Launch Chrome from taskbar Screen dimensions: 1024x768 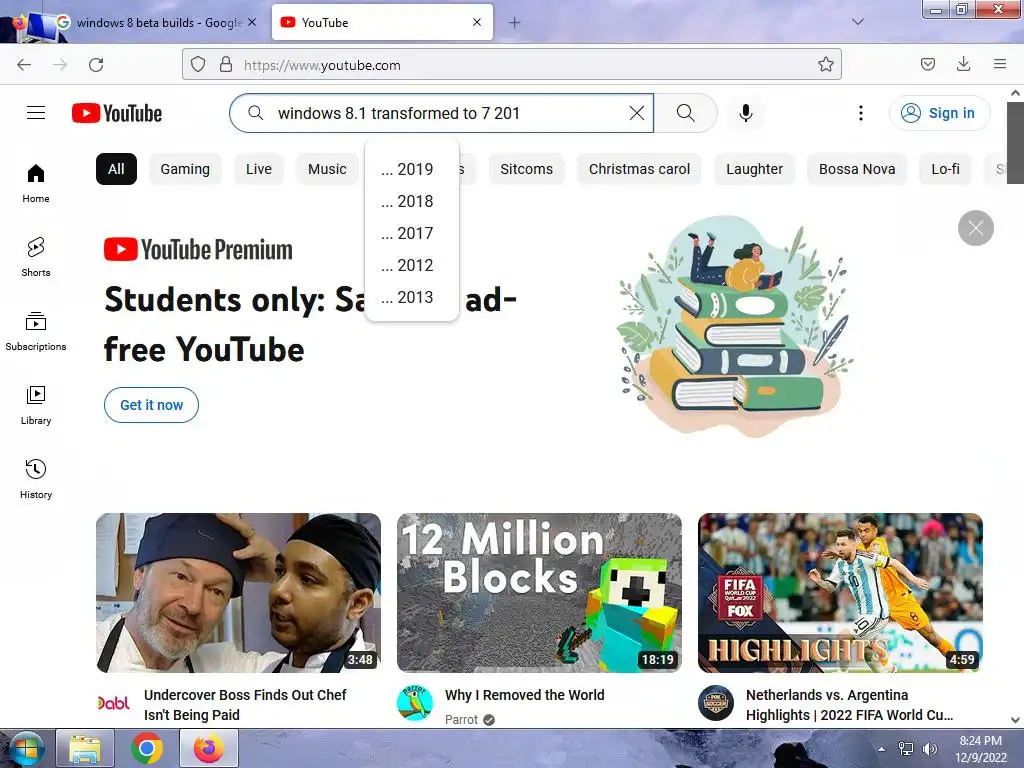(x=147, y=748)
